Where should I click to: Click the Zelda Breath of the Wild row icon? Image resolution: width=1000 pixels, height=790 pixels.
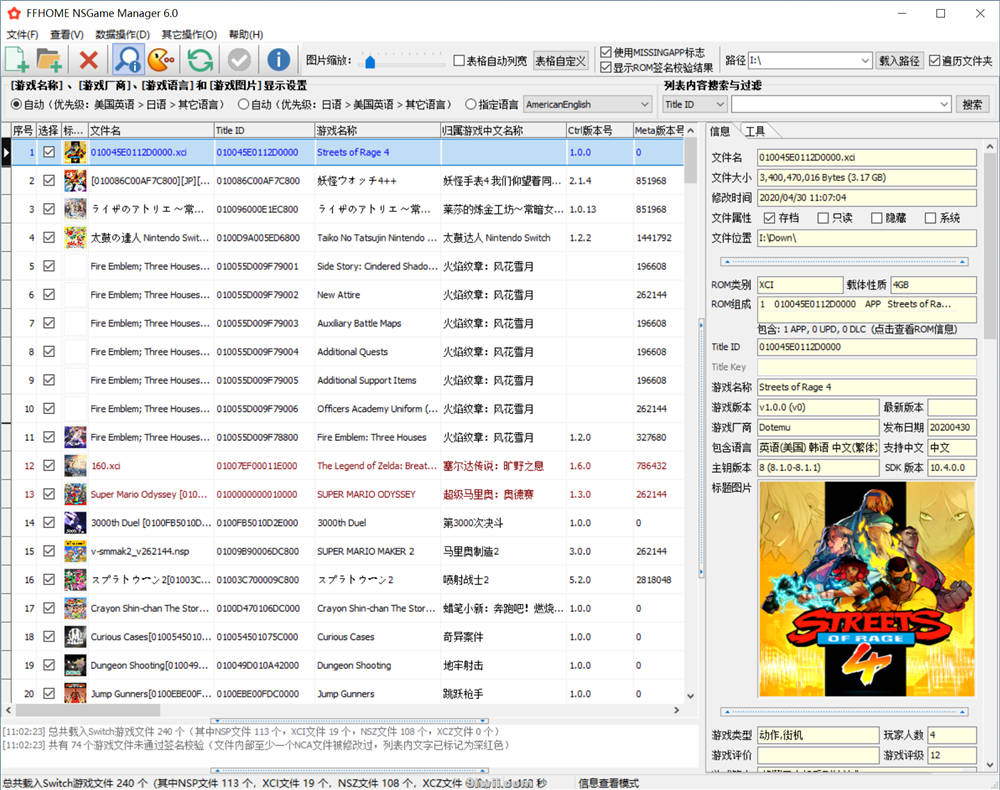(x=75, y=465)
